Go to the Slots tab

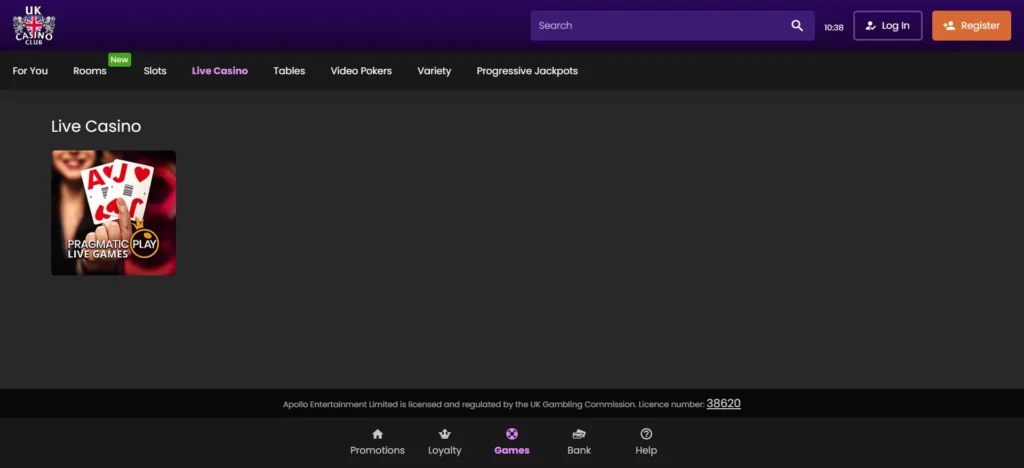155,70
